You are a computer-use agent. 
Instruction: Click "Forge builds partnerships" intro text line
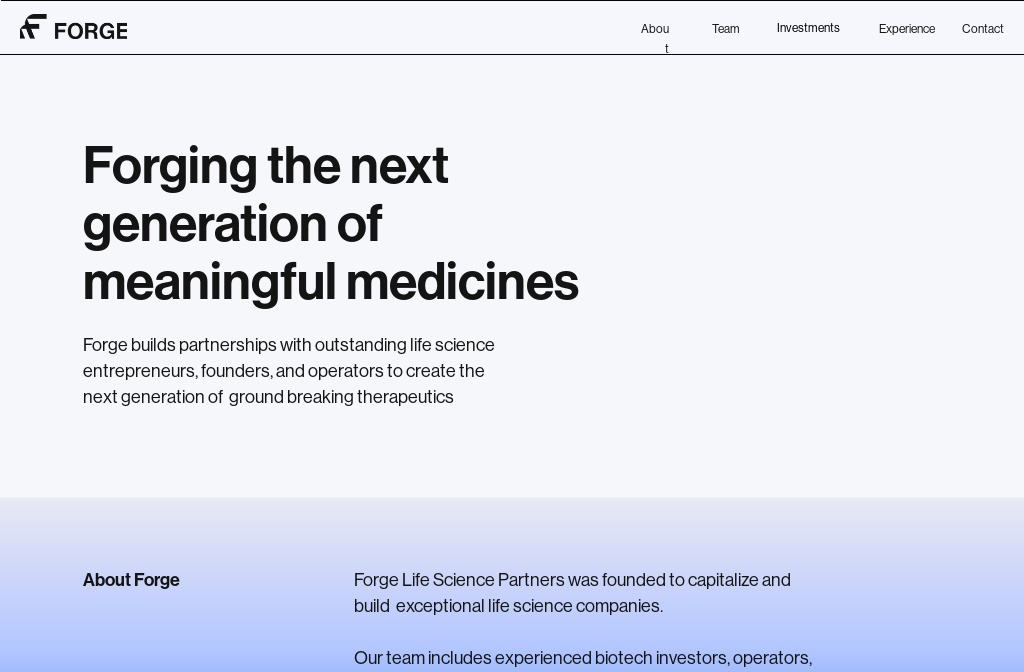coord(288,345)
